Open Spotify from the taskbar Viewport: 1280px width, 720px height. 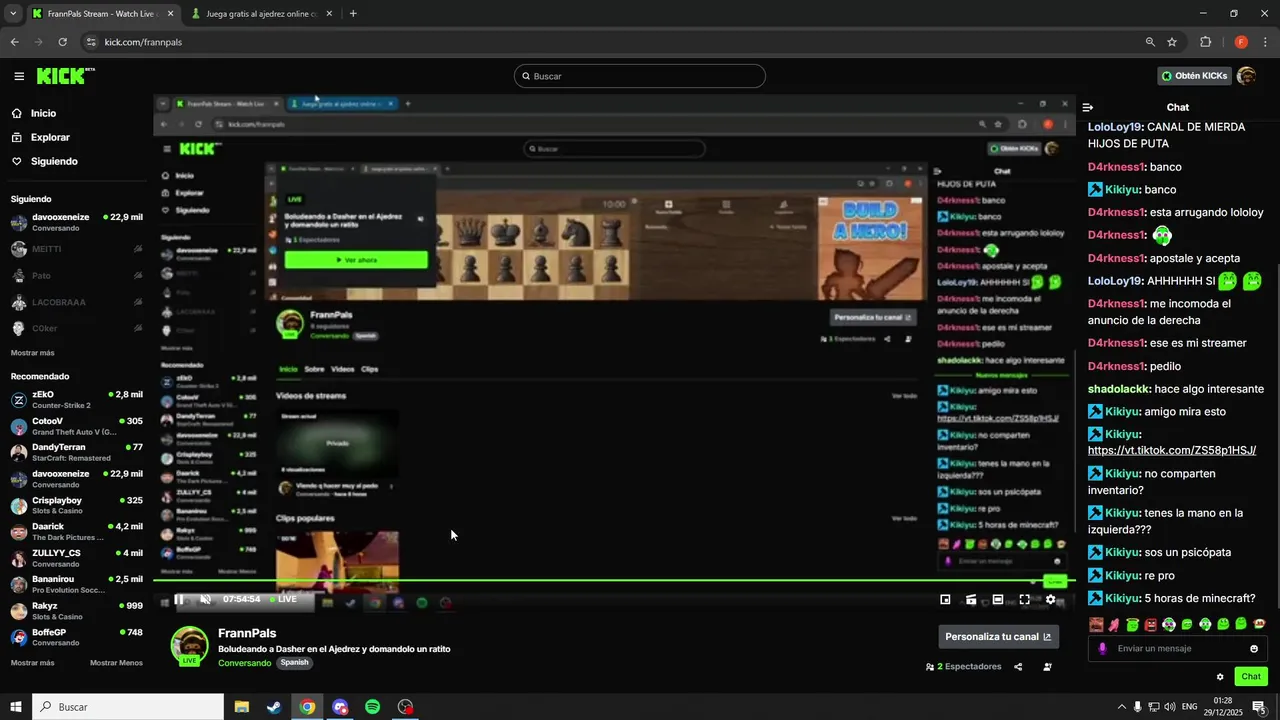coord(372,707)
